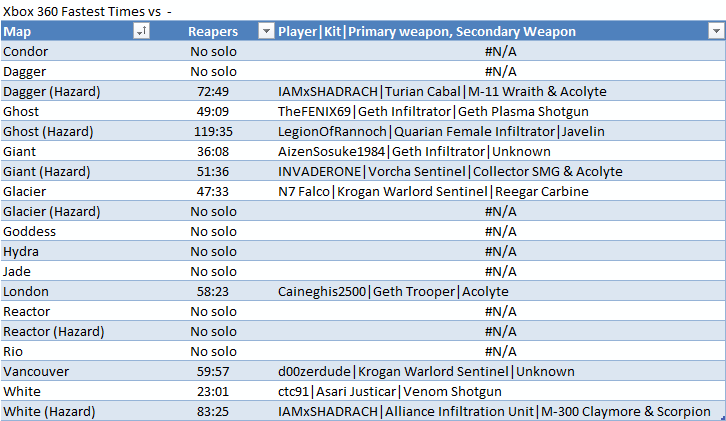Click the #N/A cell in Reactor (Hazard) row
Screen dimensions: 726x421
[500, 331]
